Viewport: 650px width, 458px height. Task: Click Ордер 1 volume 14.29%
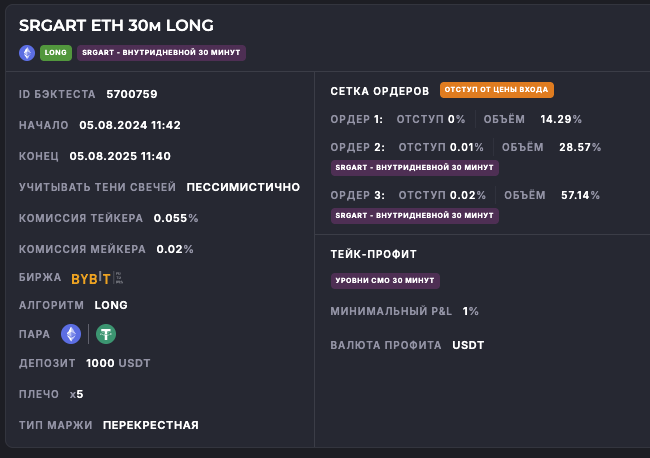[x=561, y=119]
